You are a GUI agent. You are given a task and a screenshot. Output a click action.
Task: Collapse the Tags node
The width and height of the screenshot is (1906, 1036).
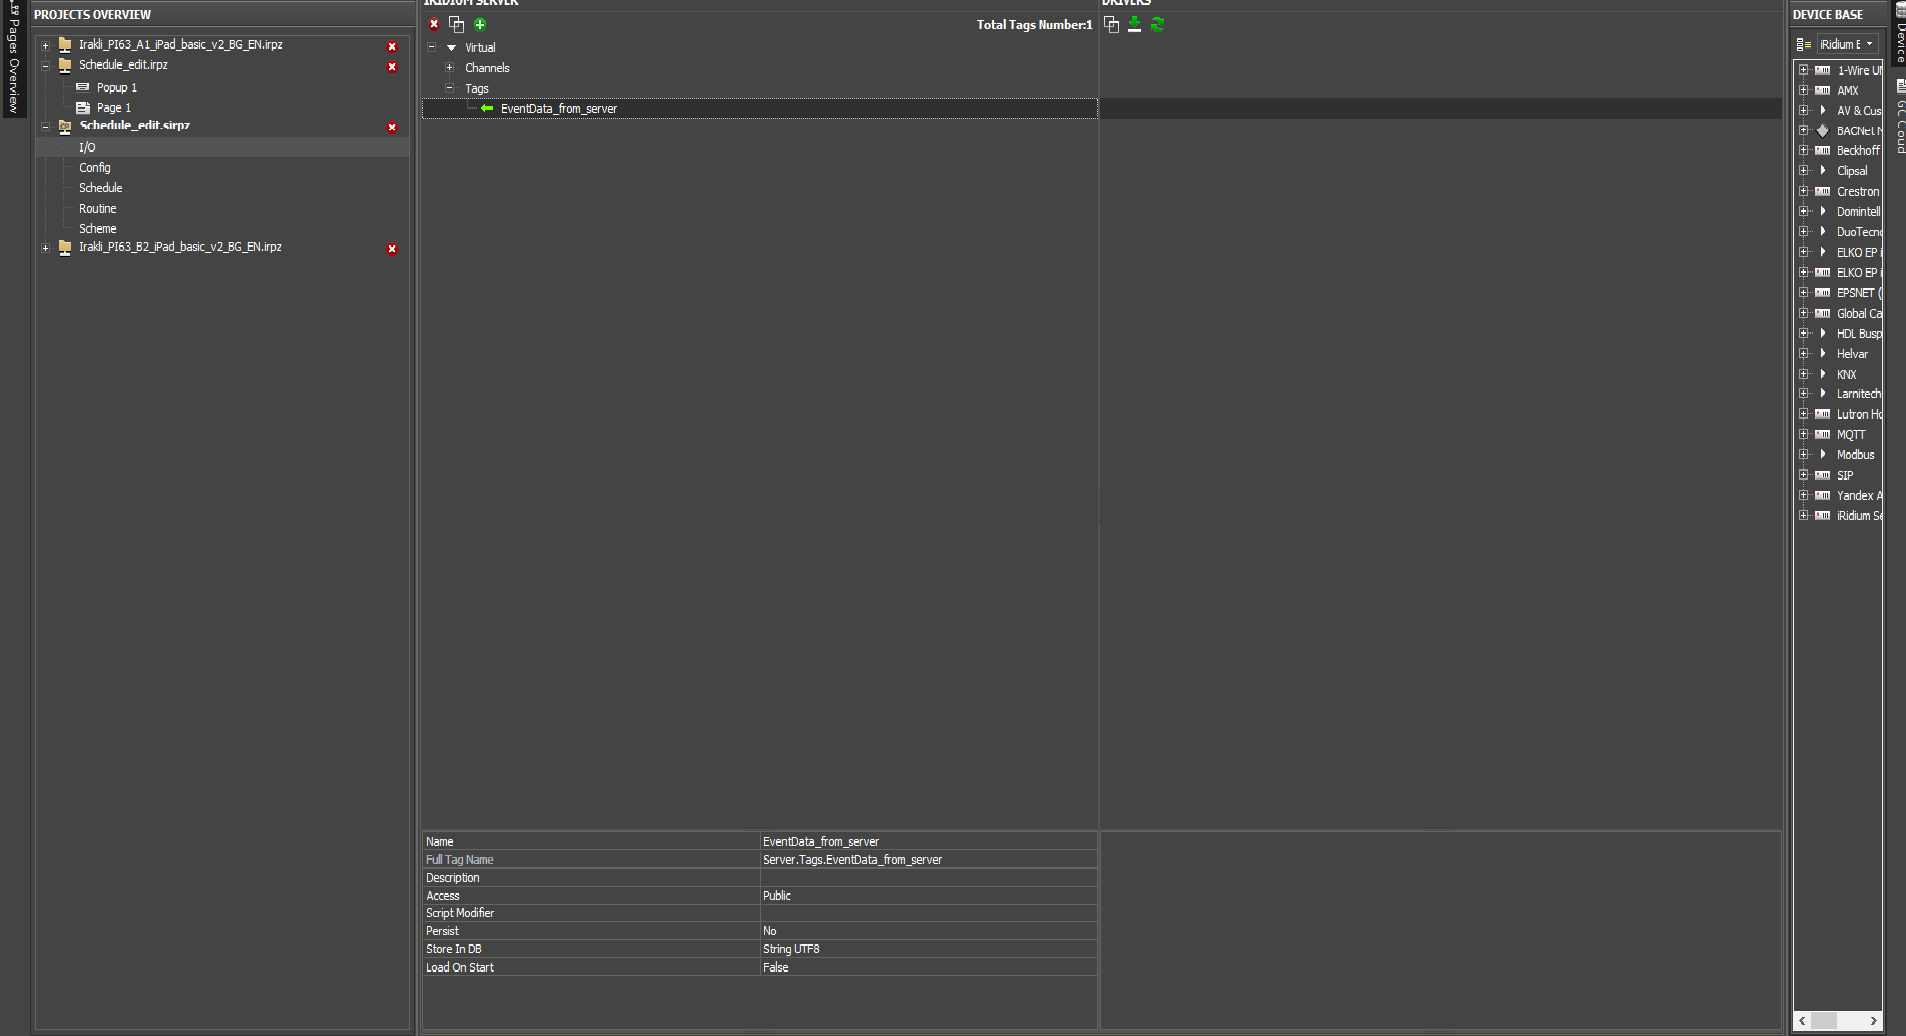[450, 88]
